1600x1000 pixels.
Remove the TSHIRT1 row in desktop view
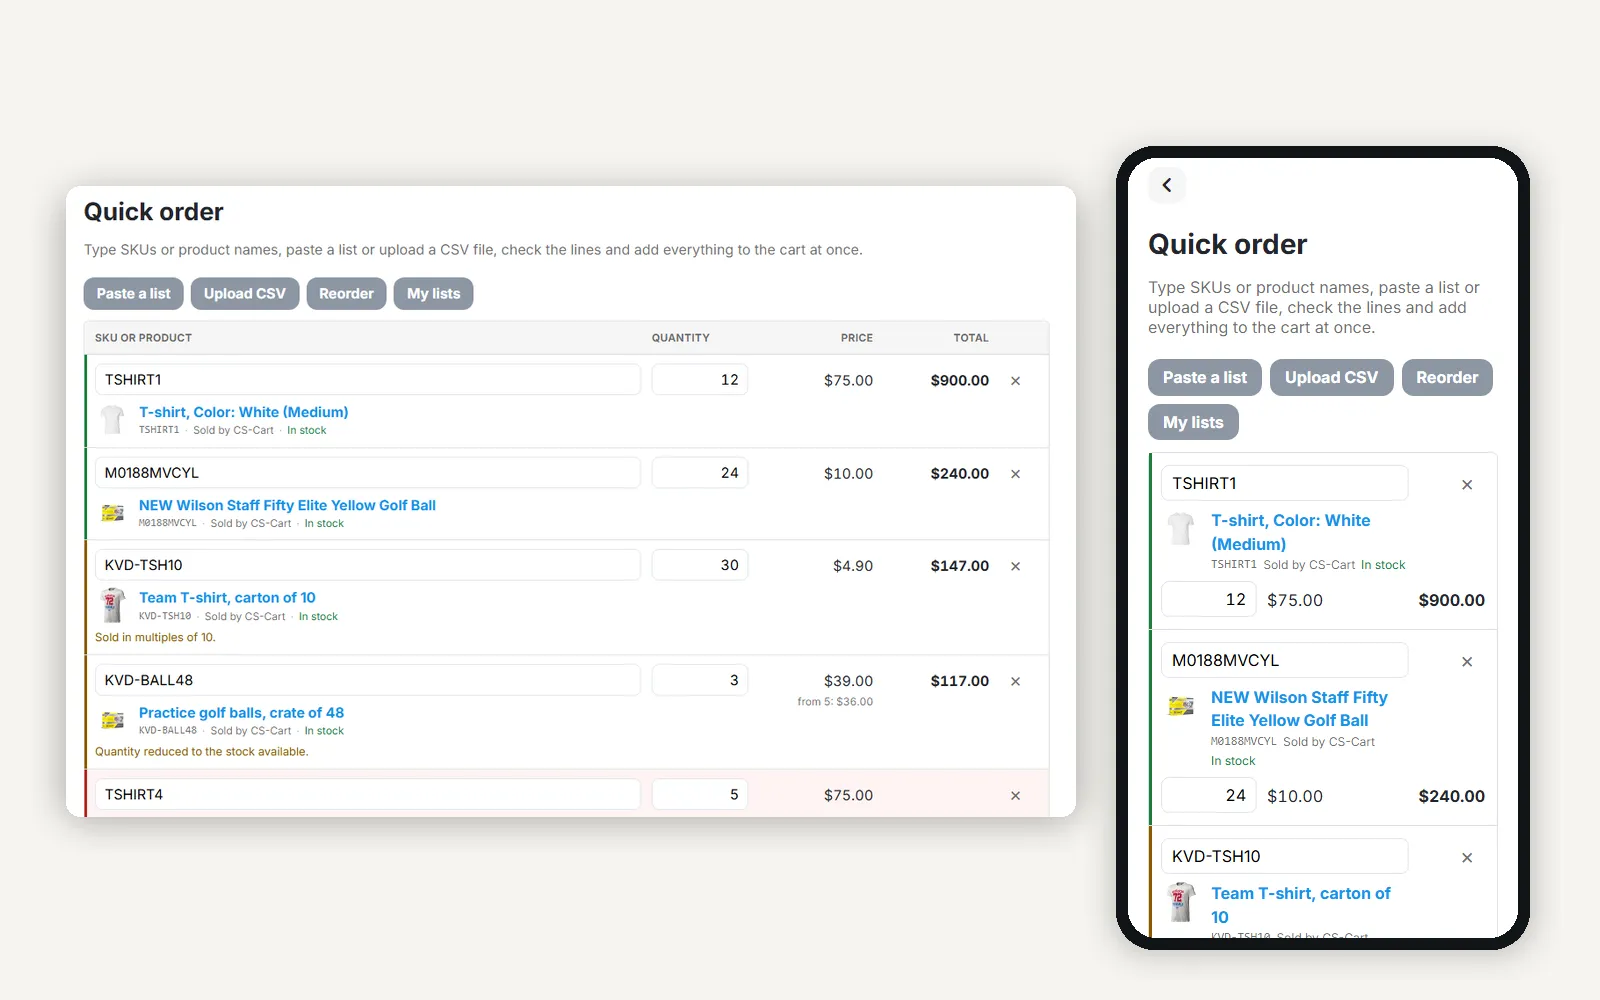(1015, 381)
